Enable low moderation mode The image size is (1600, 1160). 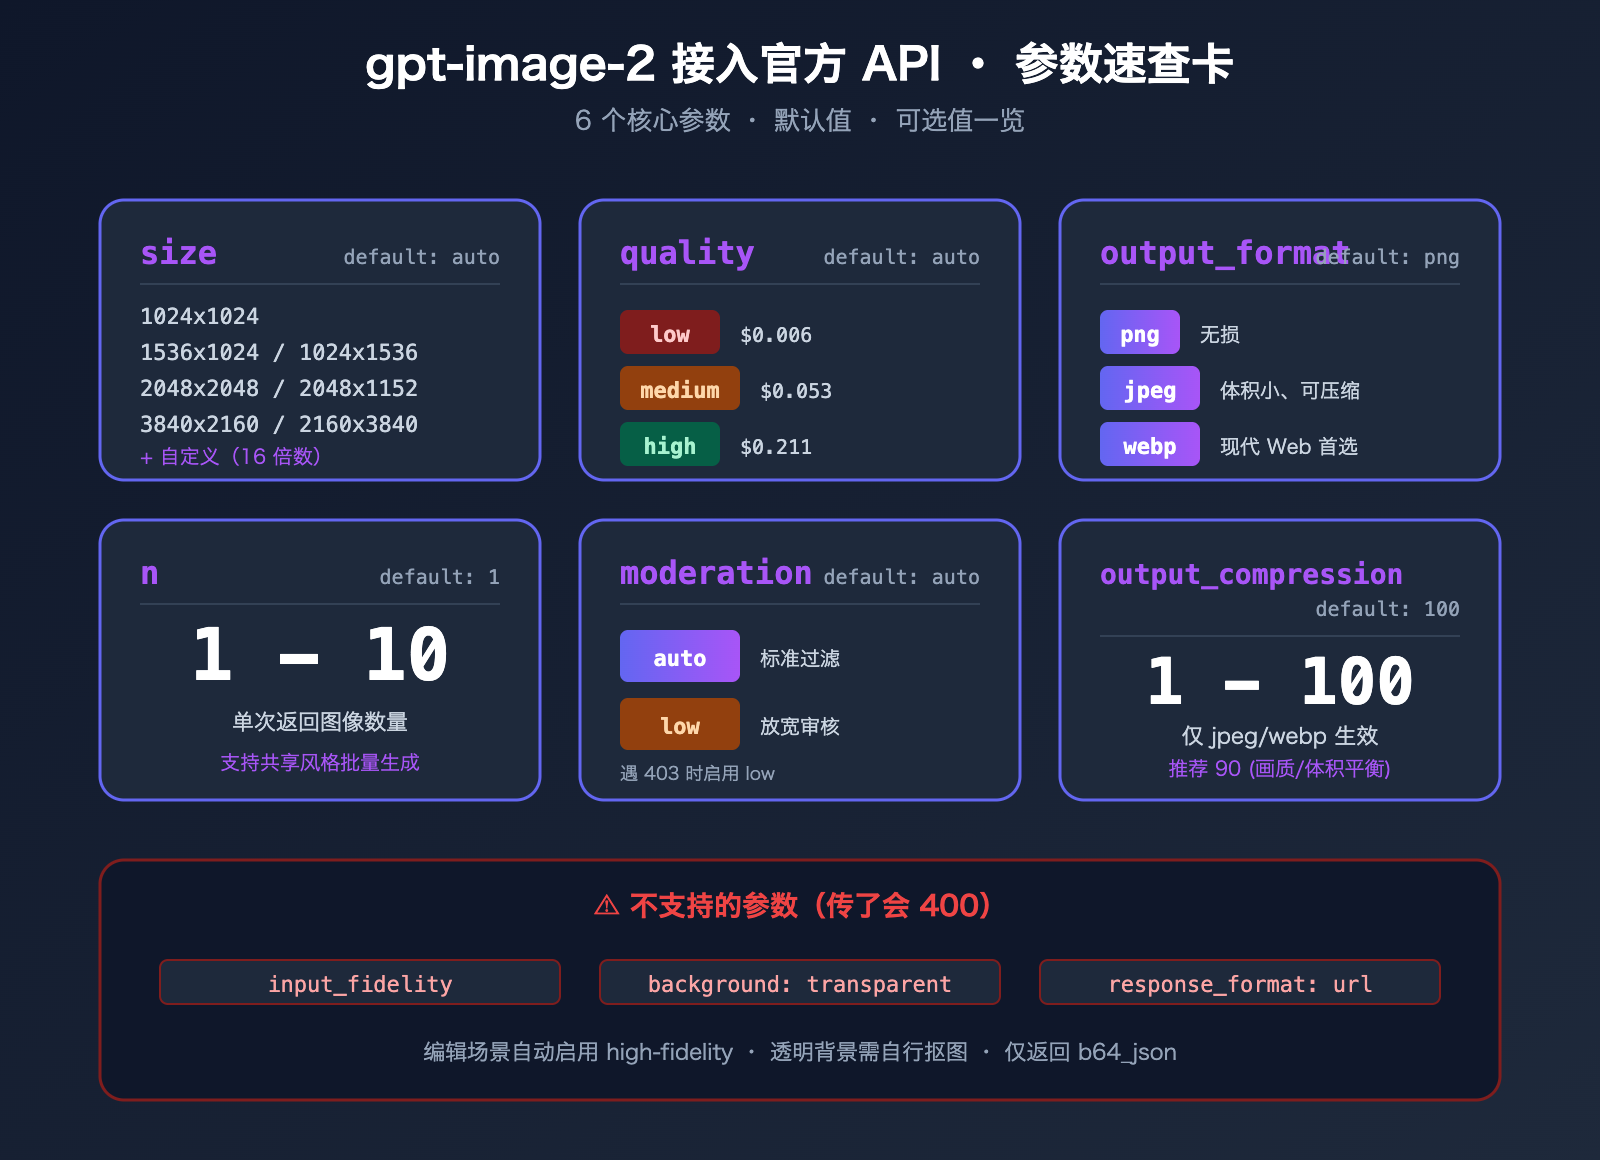pyautogui.click(x=679, y=724)
